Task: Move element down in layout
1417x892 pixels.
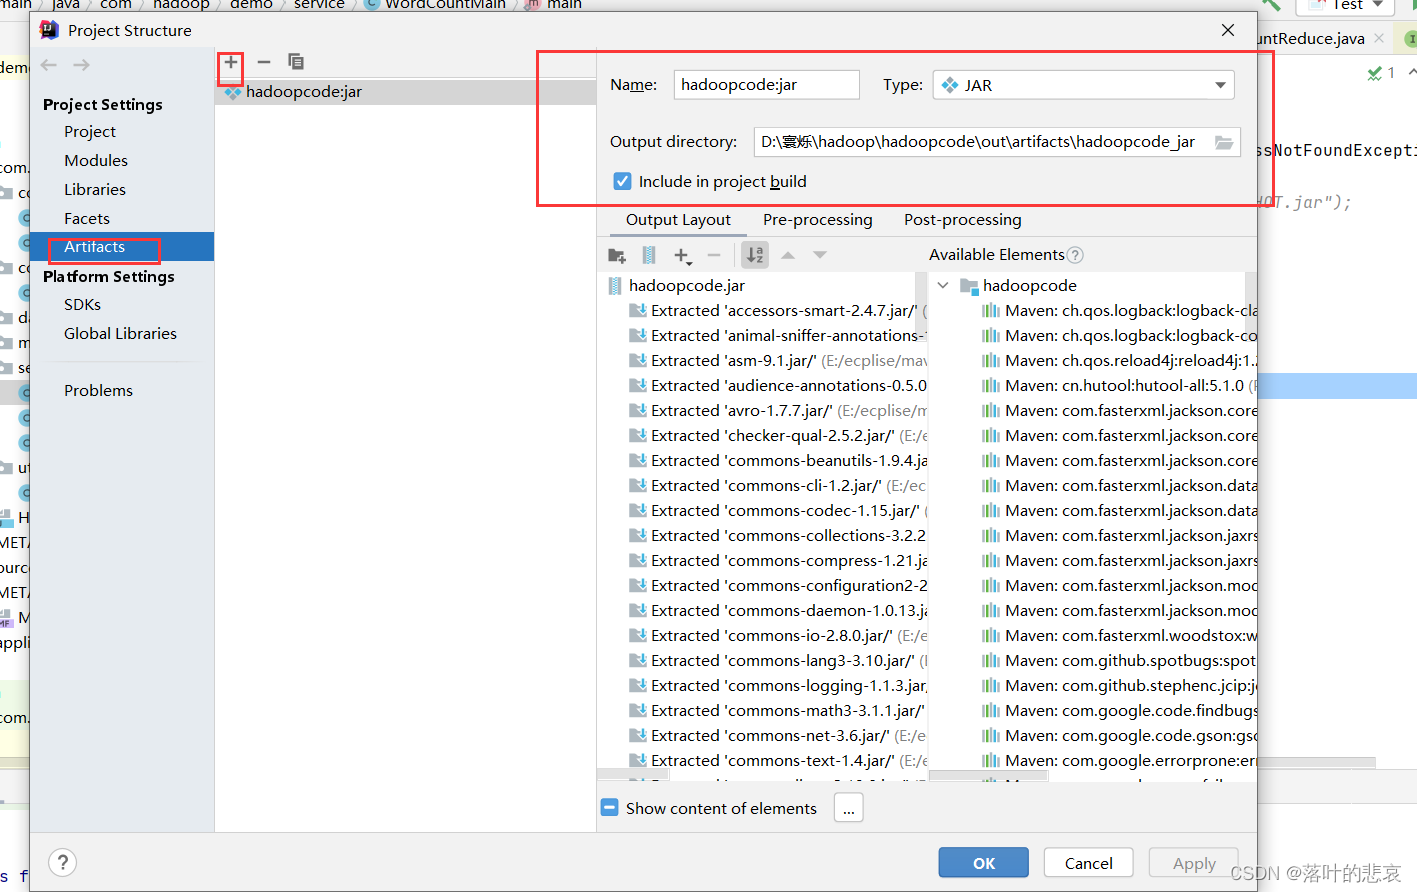Action: pos(820,256)
